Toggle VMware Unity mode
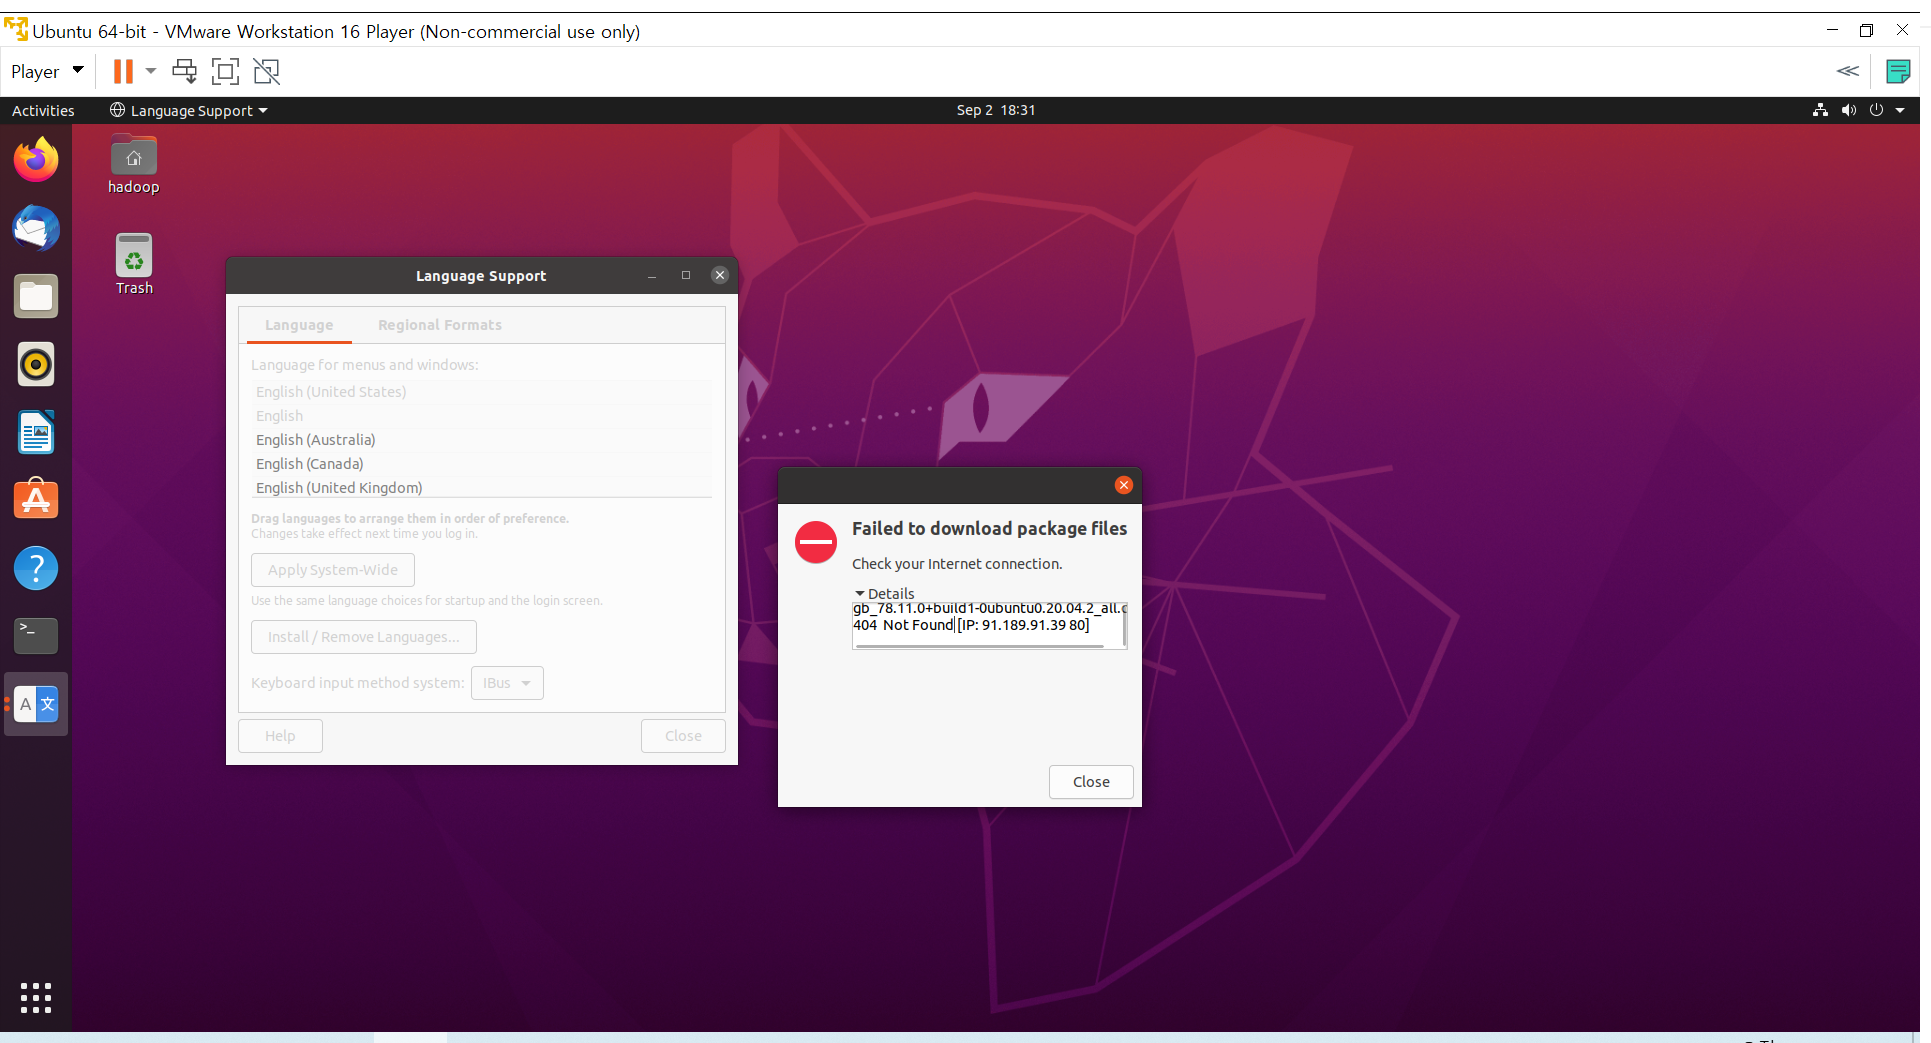The image size is (1931, 1043). point(267,71)
